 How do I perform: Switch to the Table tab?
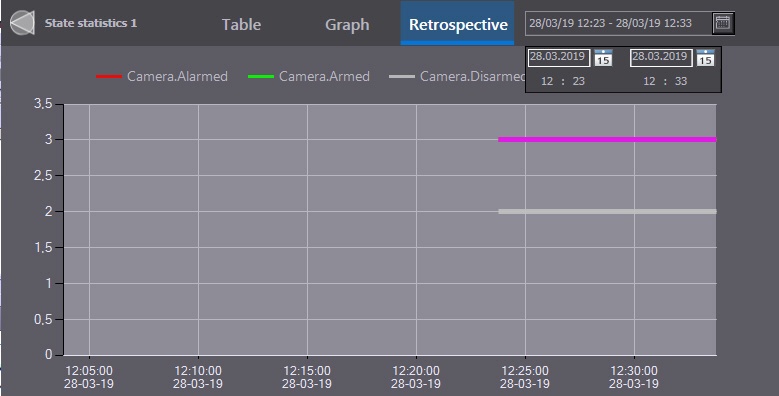241,24
